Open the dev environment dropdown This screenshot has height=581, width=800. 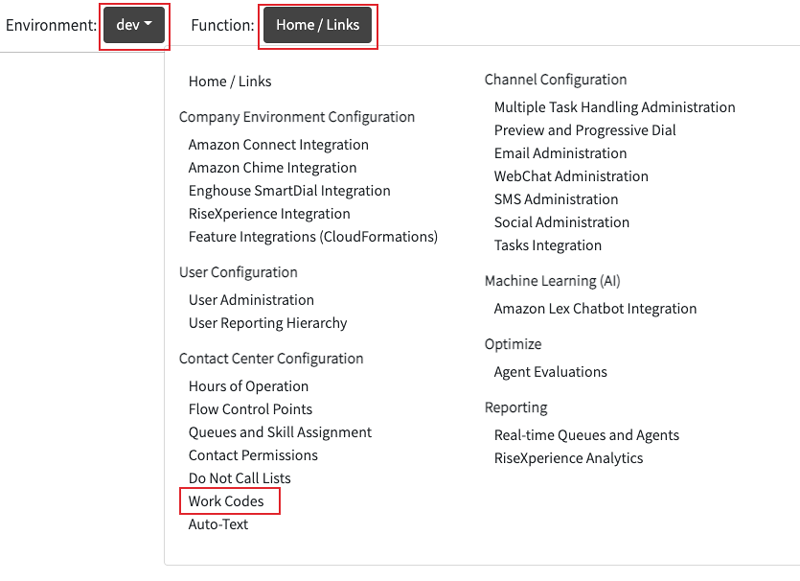click(x=134, y=25)
